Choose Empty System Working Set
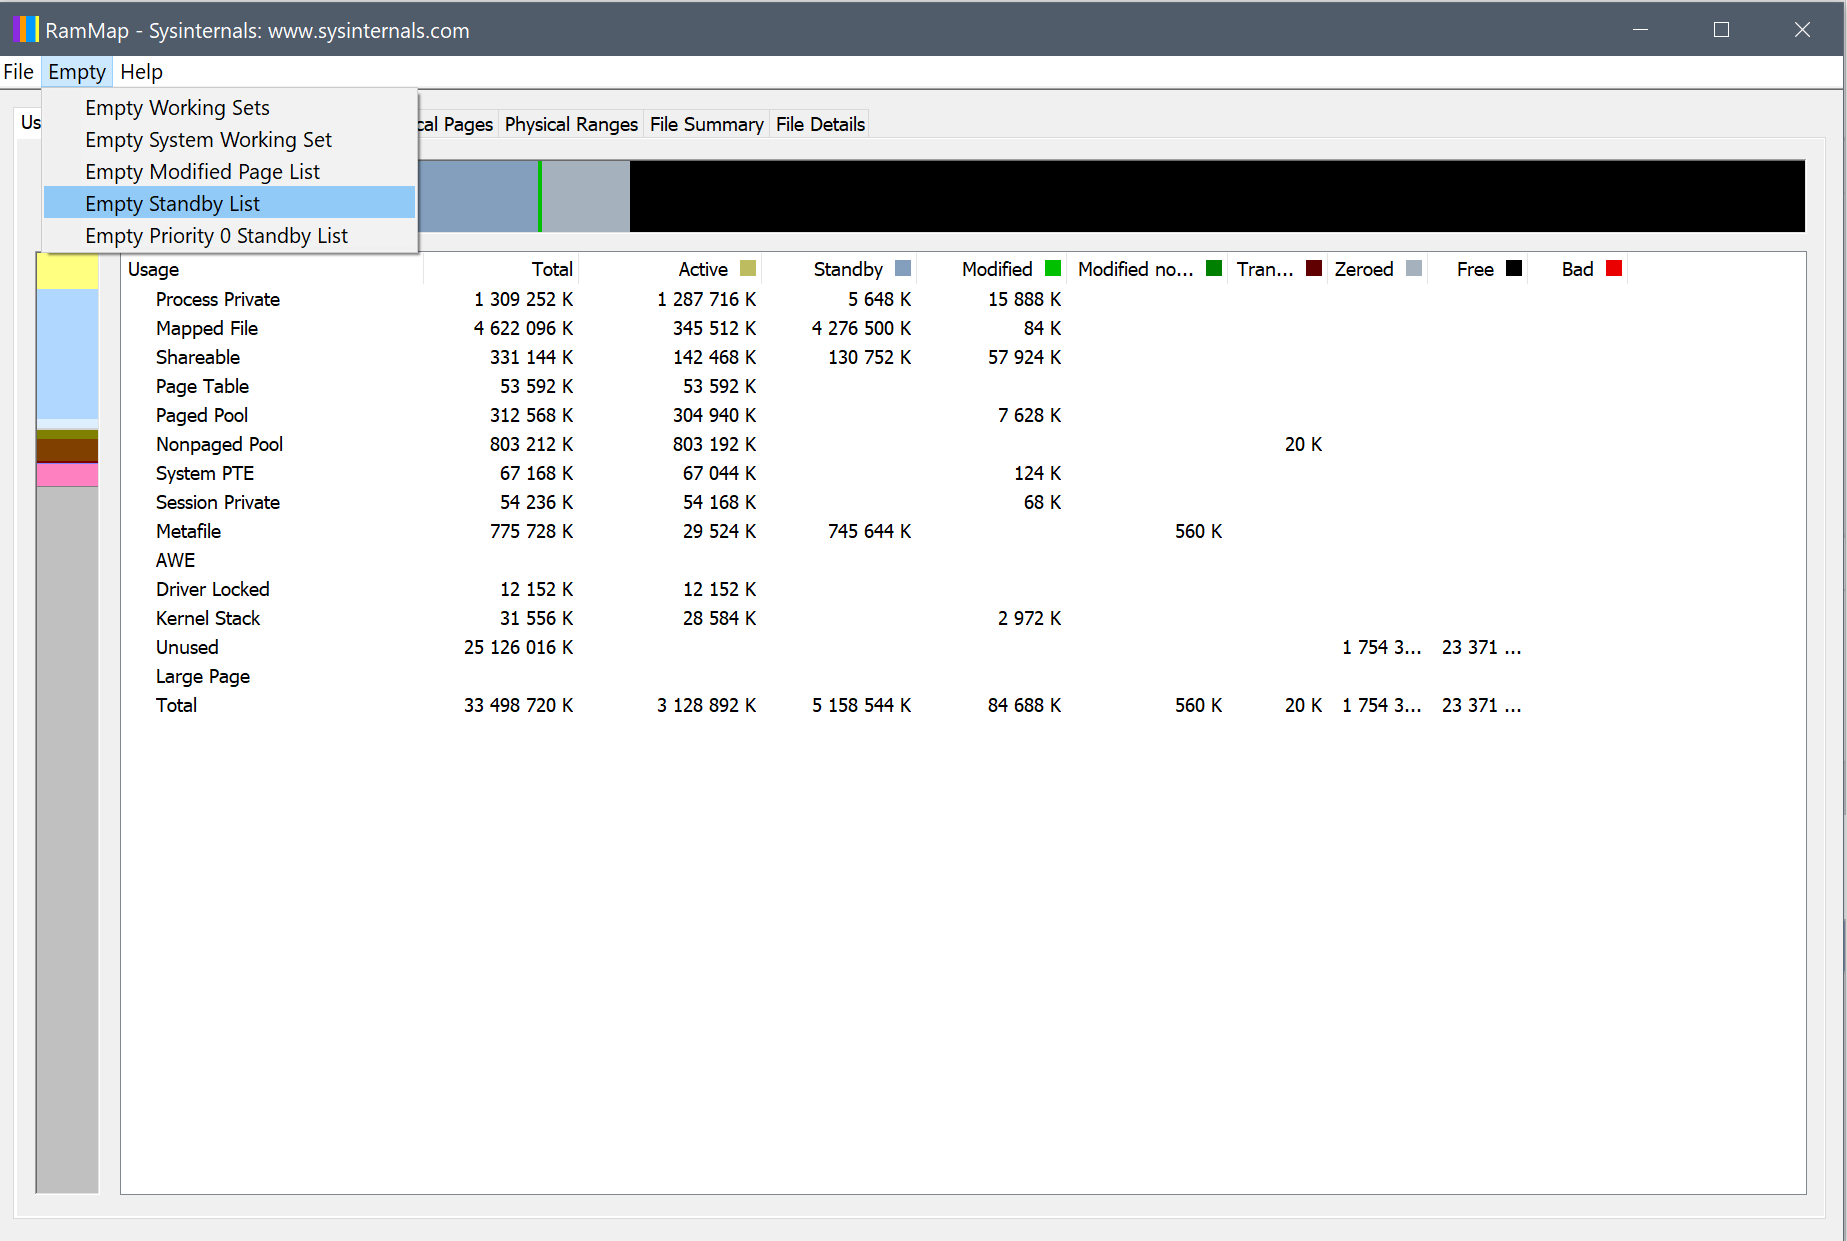This screenshot has height=1241, width=1847. (230, 140)
